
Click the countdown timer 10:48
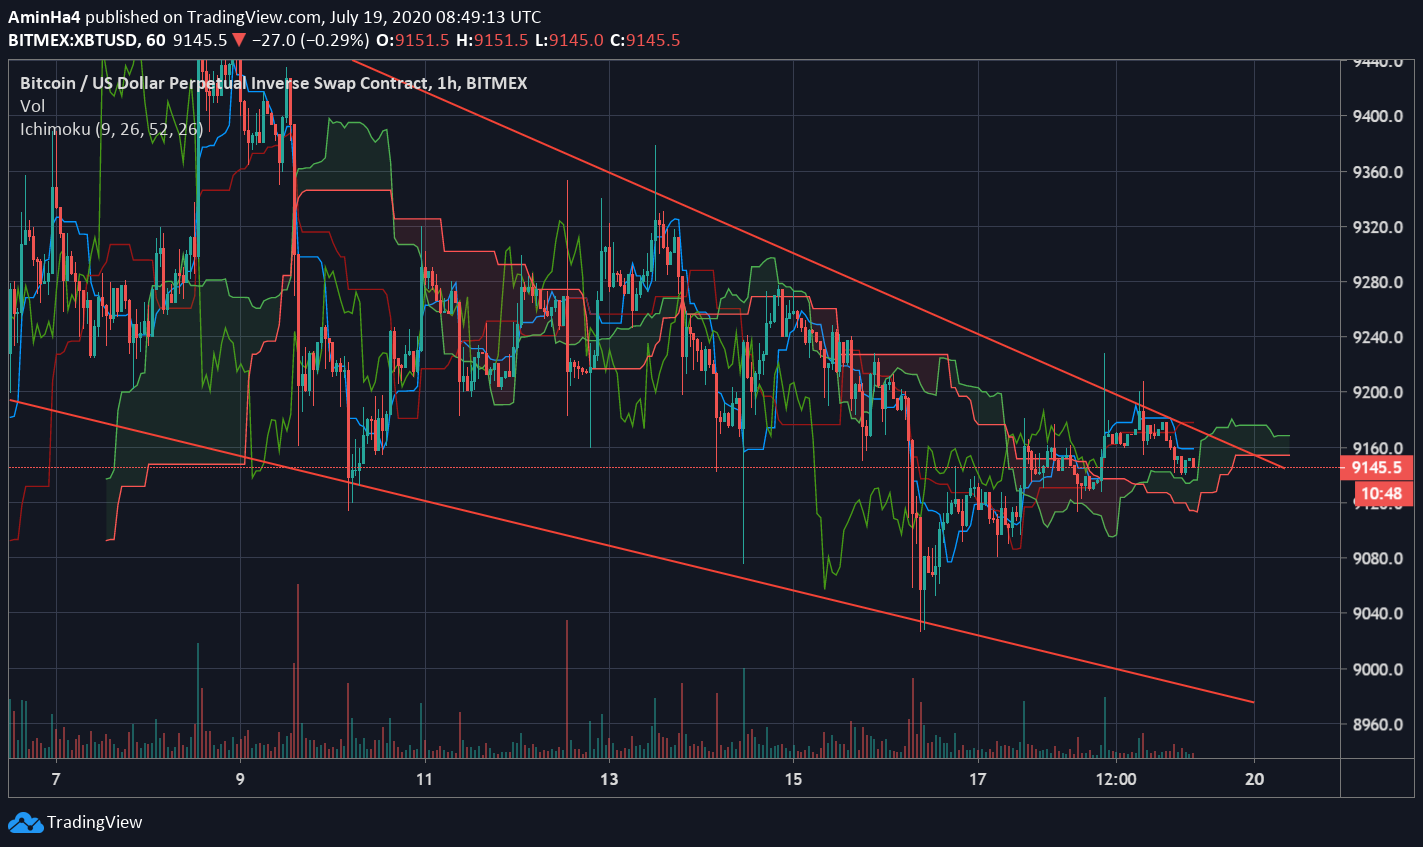1379,493
